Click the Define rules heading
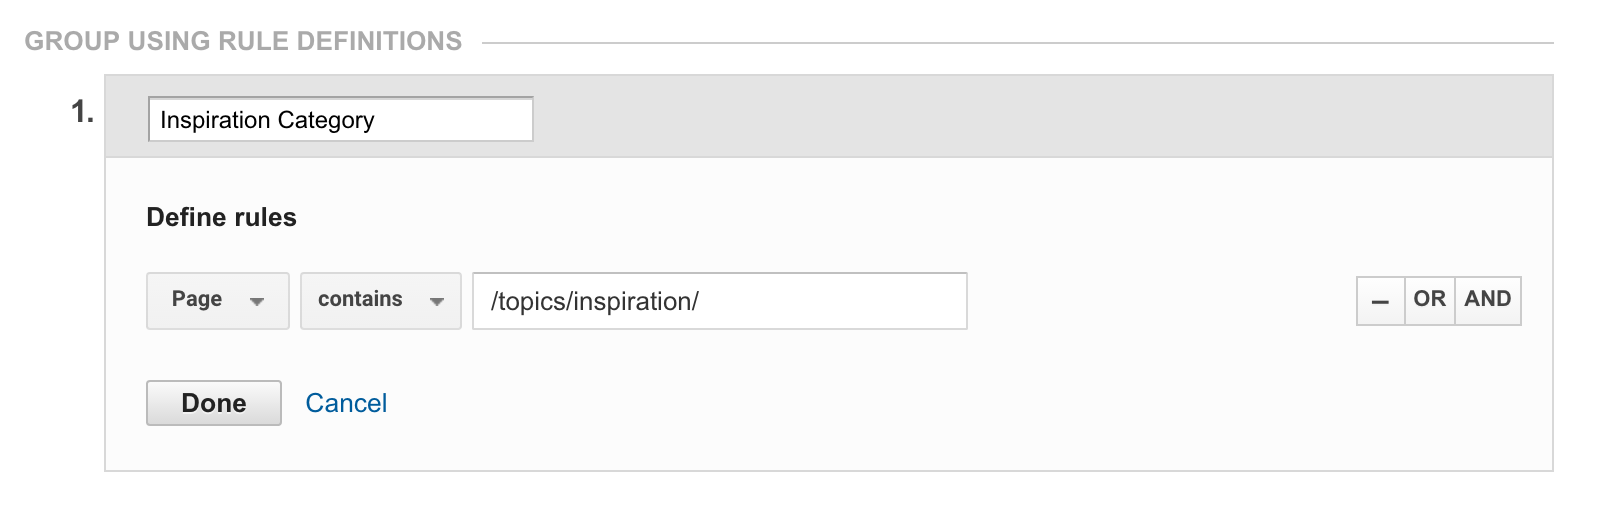 tap(222, 218)
